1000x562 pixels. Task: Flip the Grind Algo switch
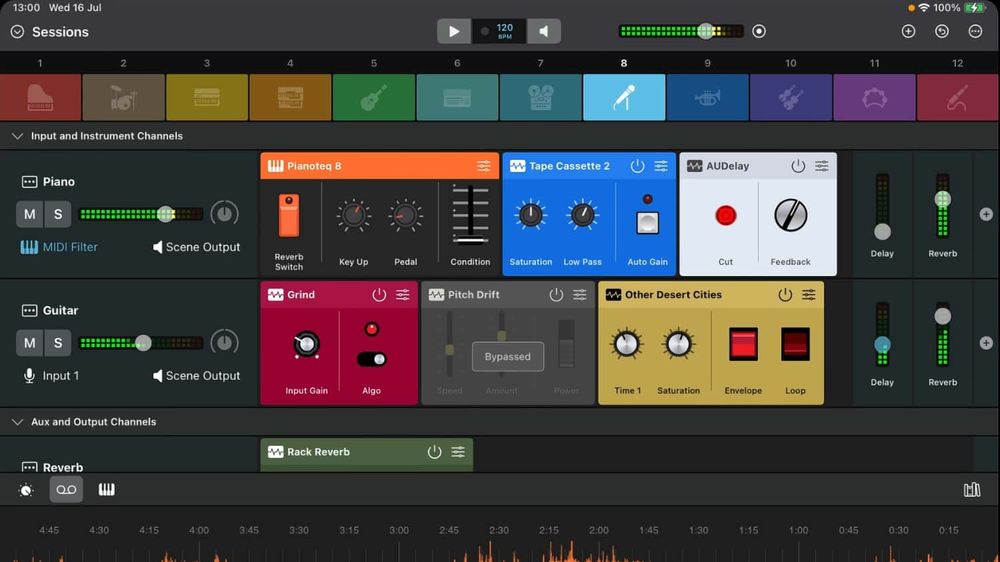coord(371,359)
